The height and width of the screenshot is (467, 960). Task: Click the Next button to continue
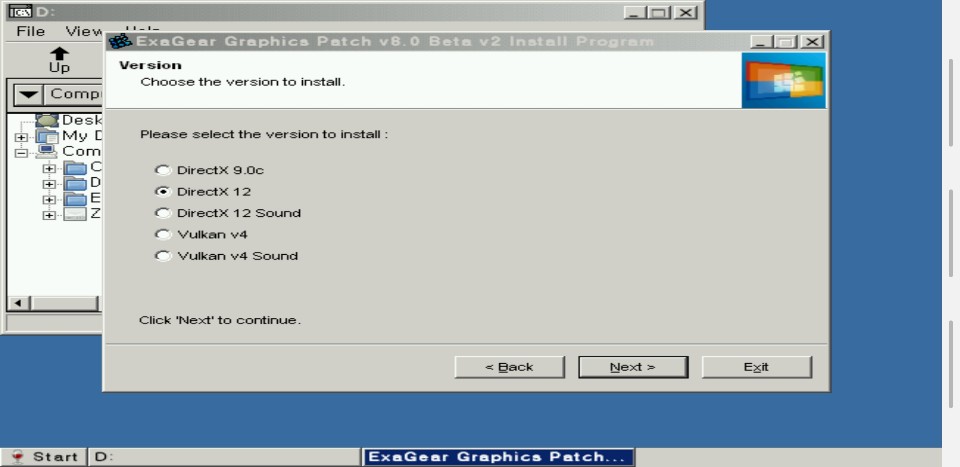pyautogui.click(x=633, y=367)
